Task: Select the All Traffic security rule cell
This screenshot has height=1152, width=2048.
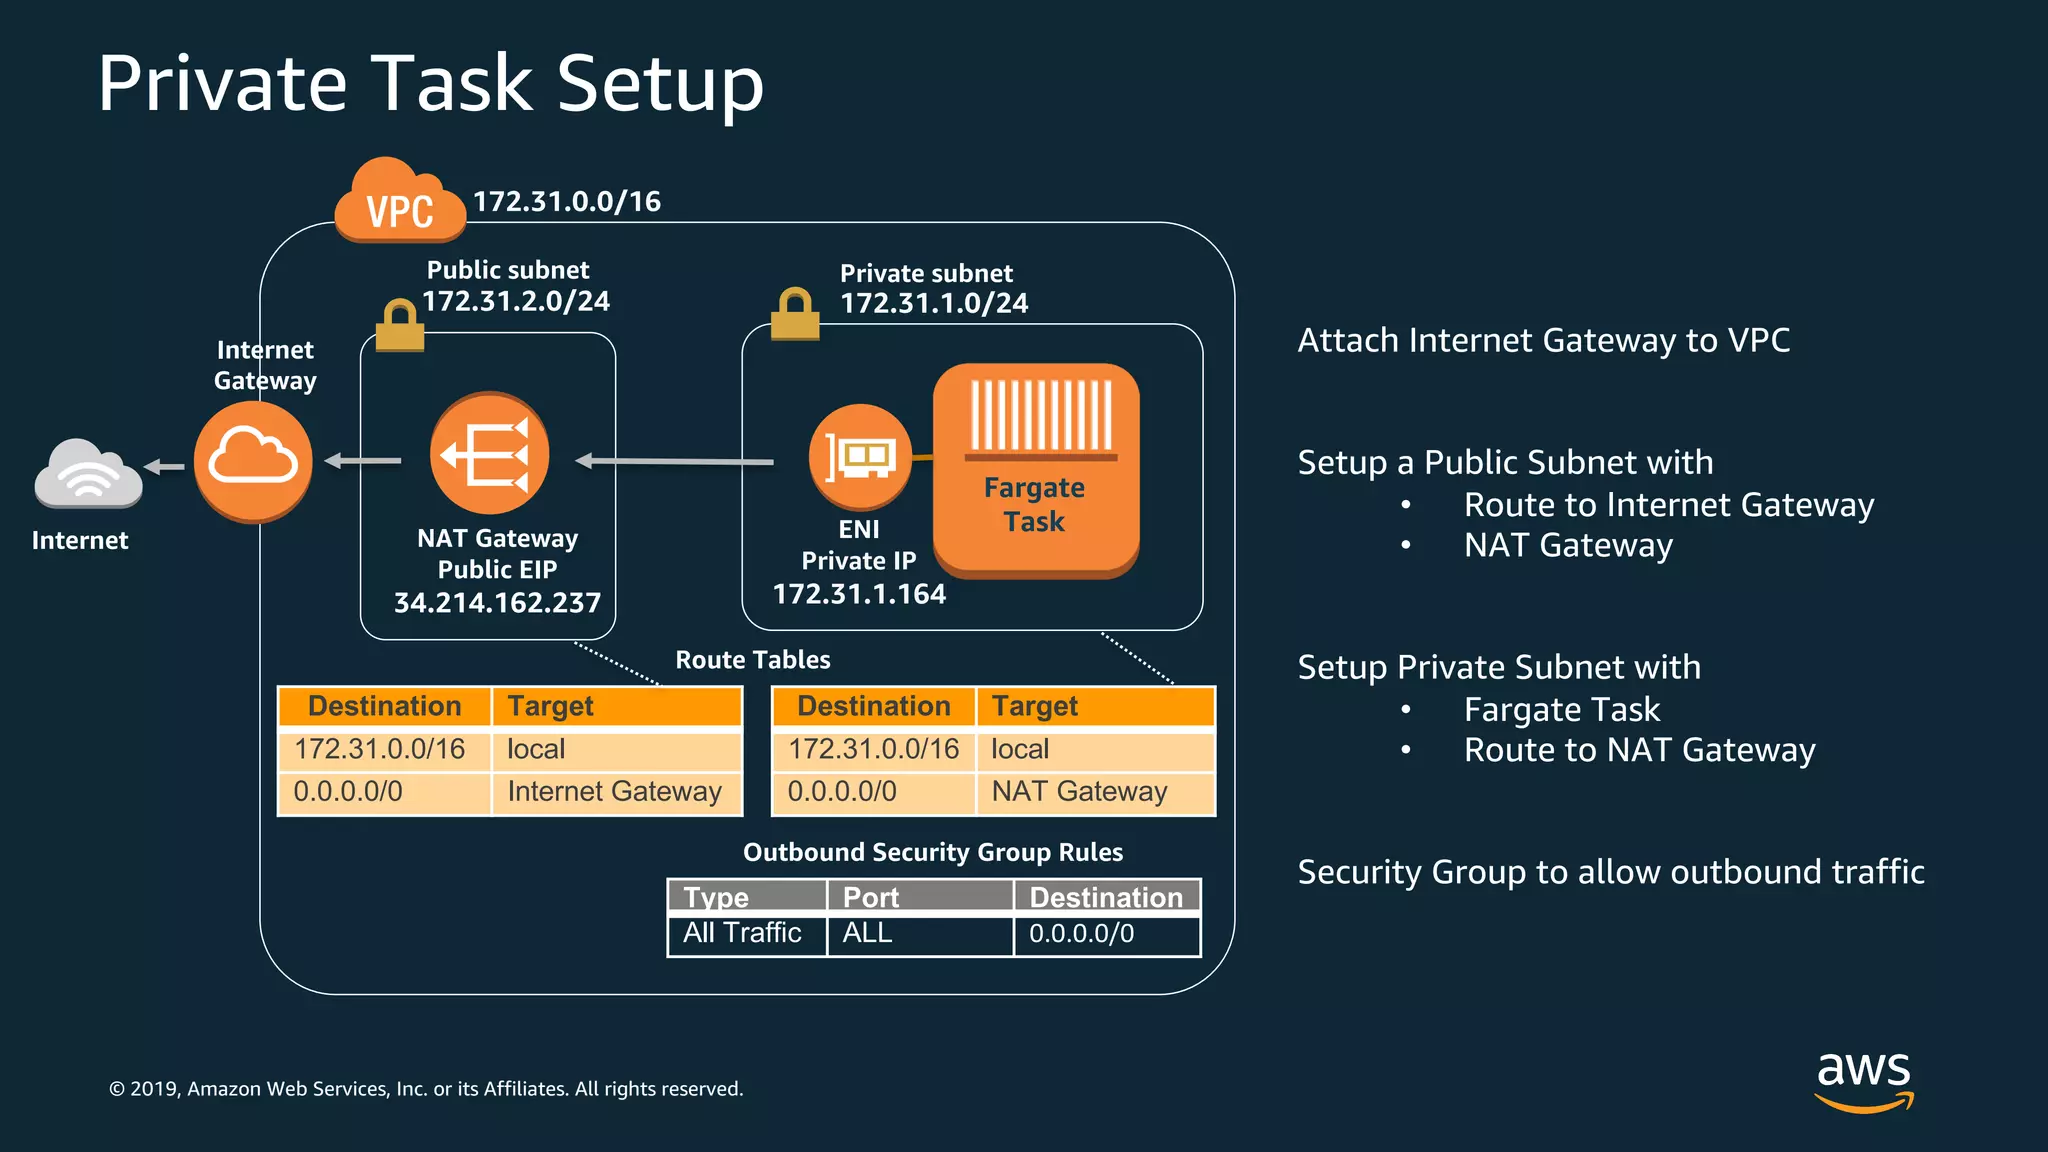Action: 742,933
